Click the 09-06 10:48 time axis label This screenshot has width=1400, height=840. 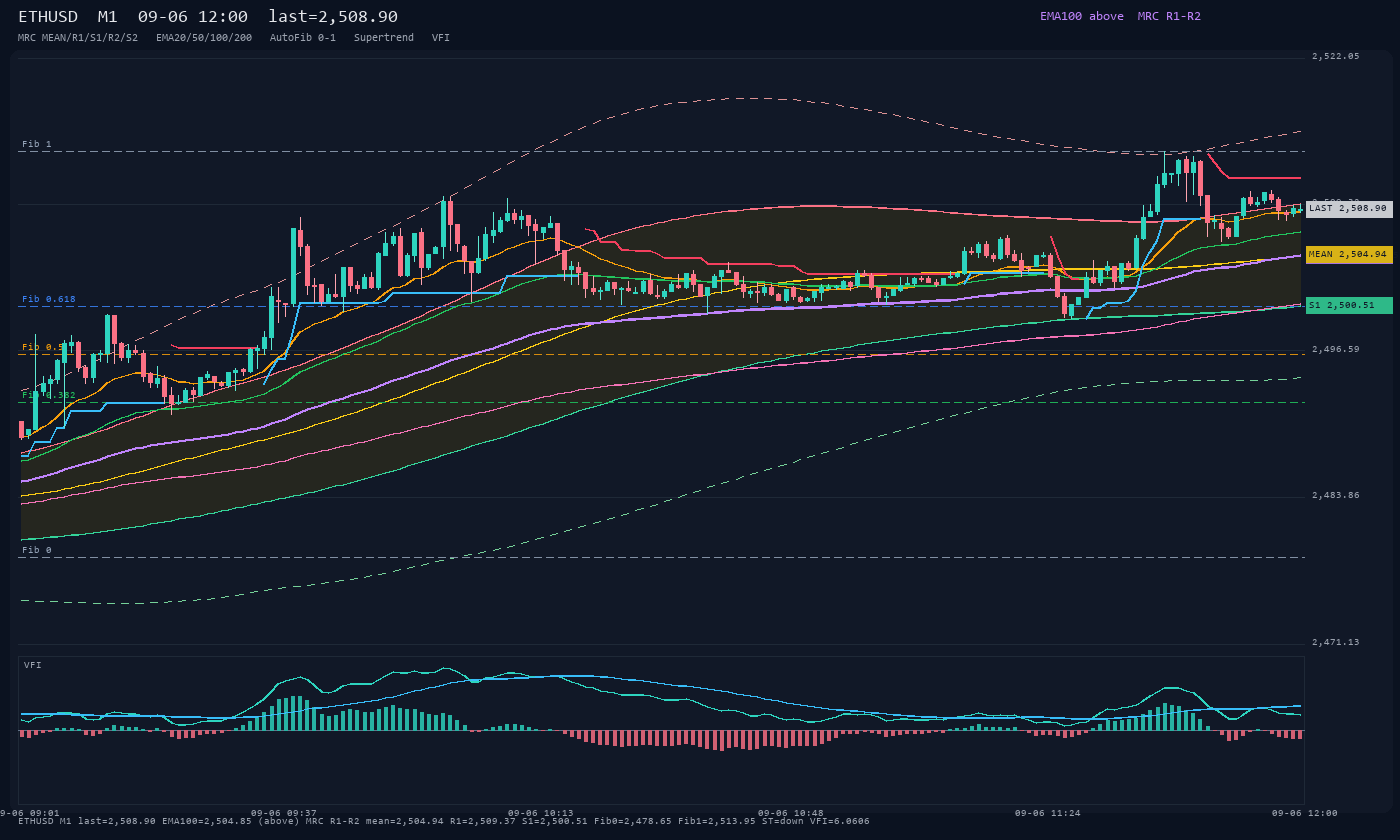click(x=791, y=813)
